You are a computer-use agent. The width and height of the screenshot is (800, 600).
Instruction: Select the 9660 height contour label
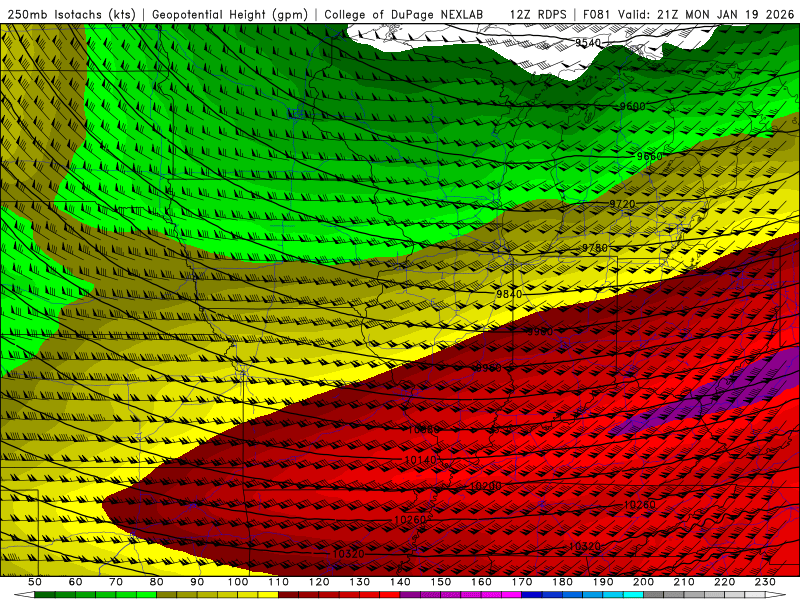649,156
